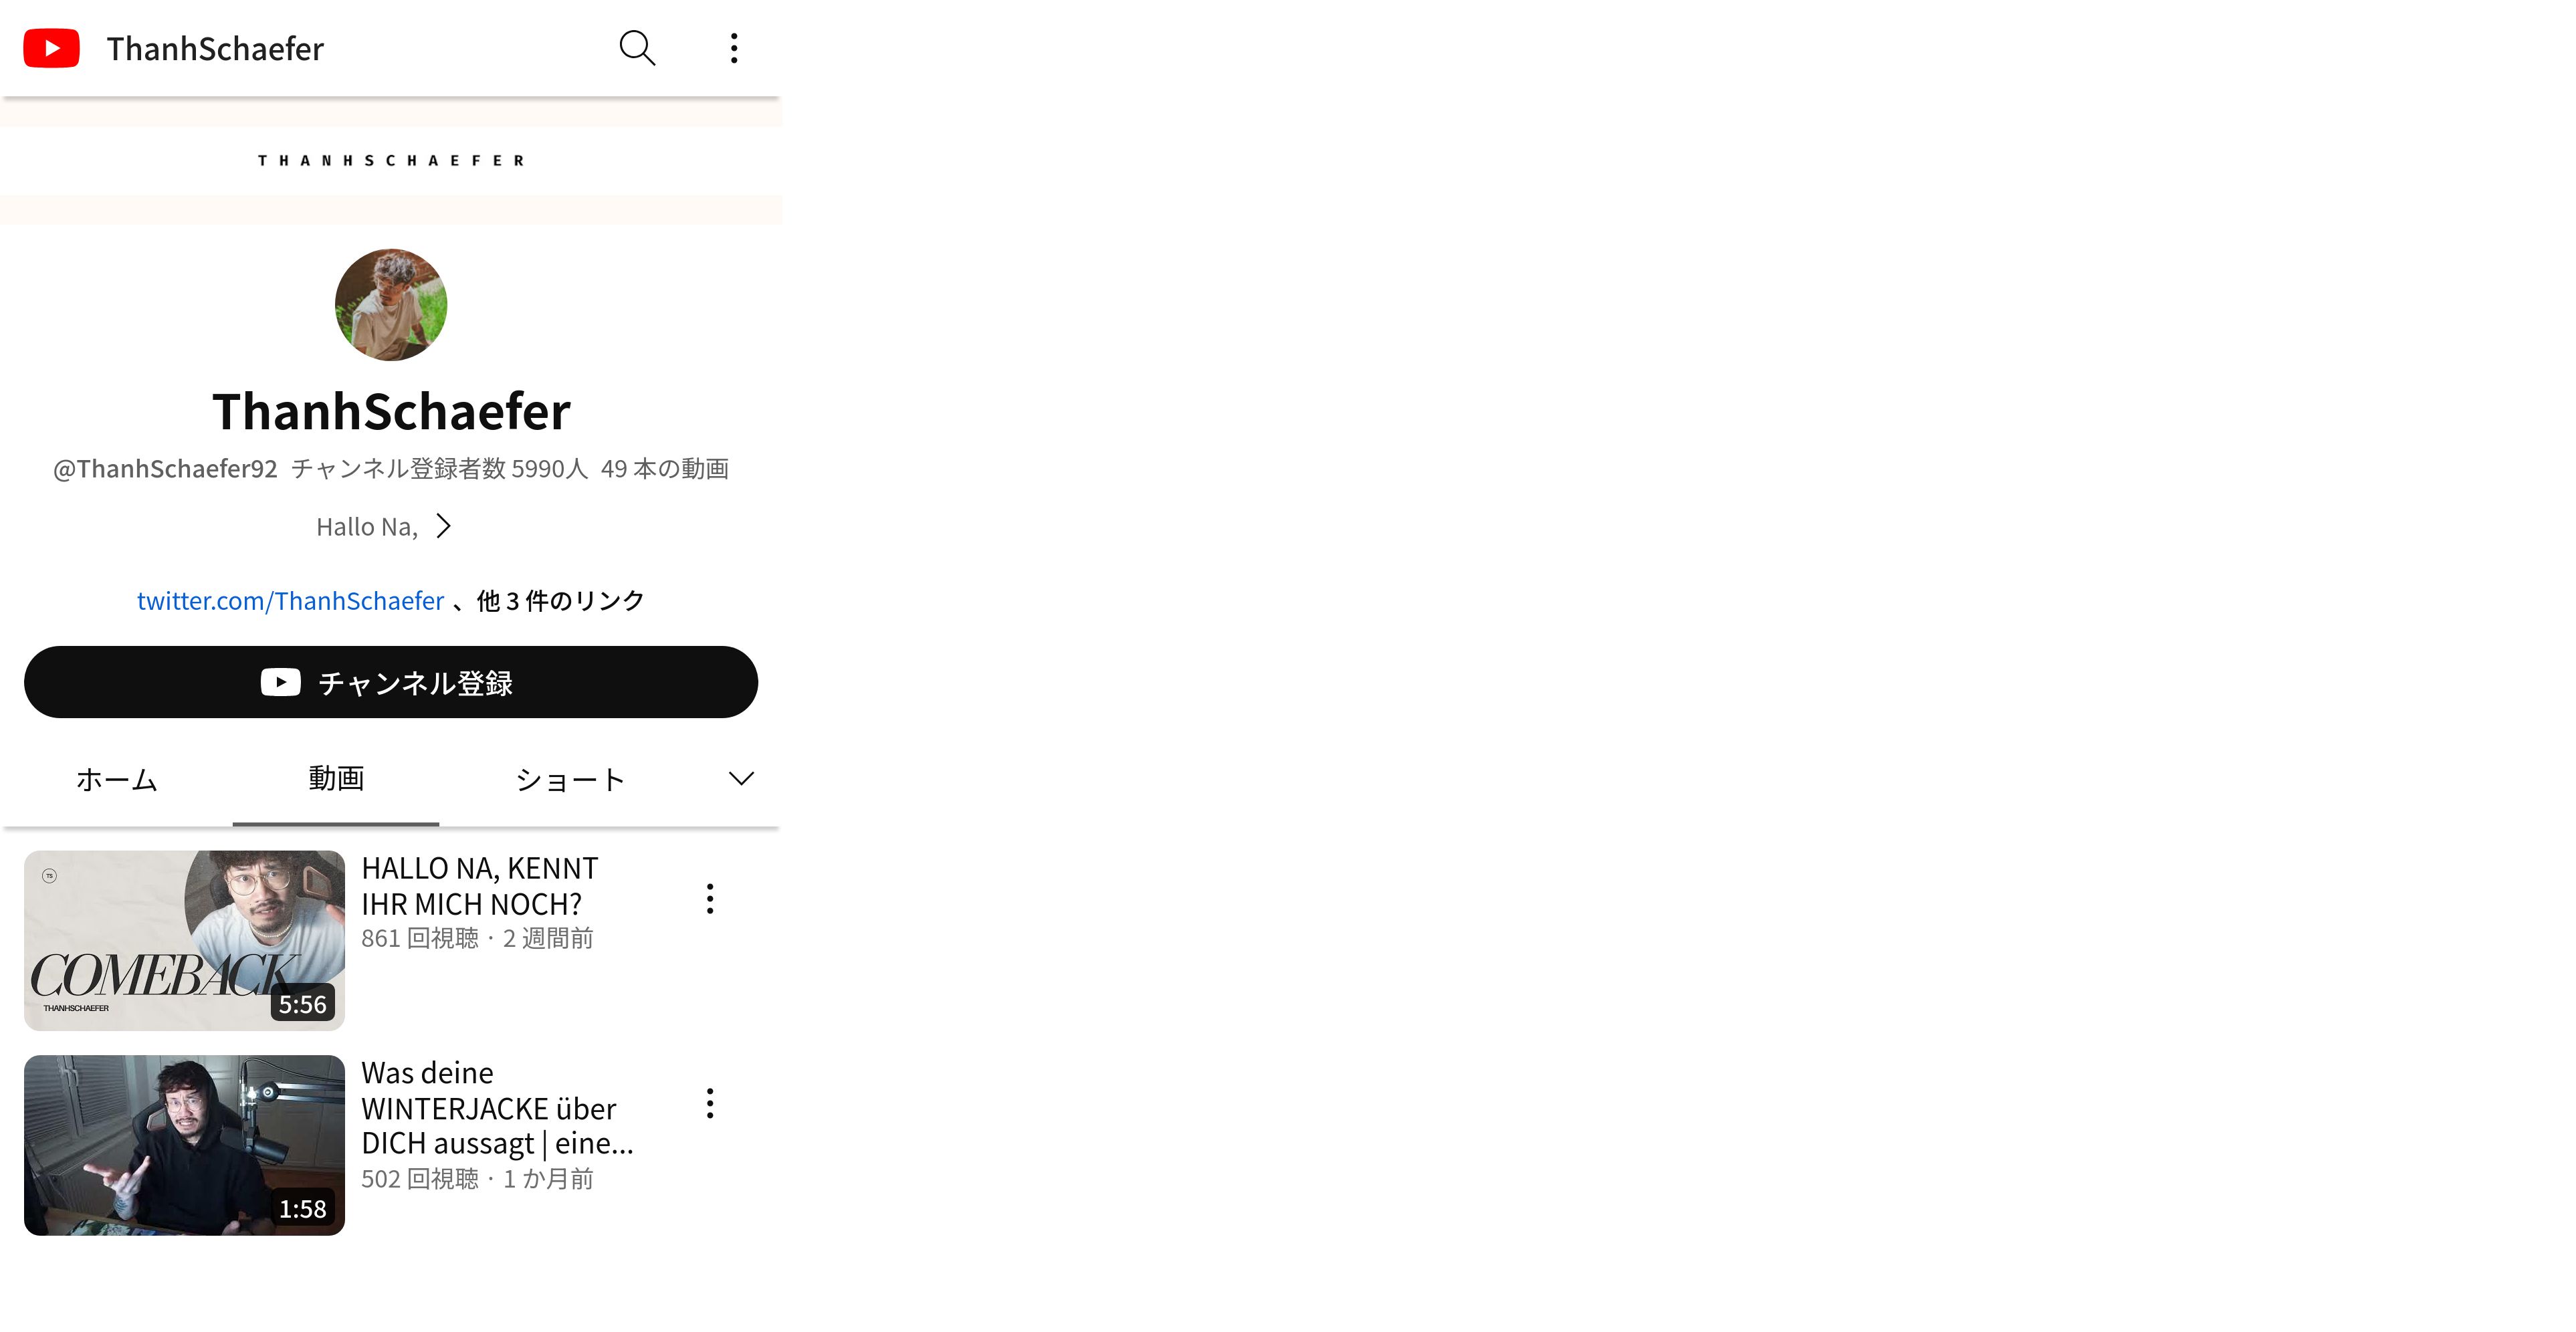2576x1332 pixels.
Task: Click the 1:58 duration badge
Action: [302, 1208]
